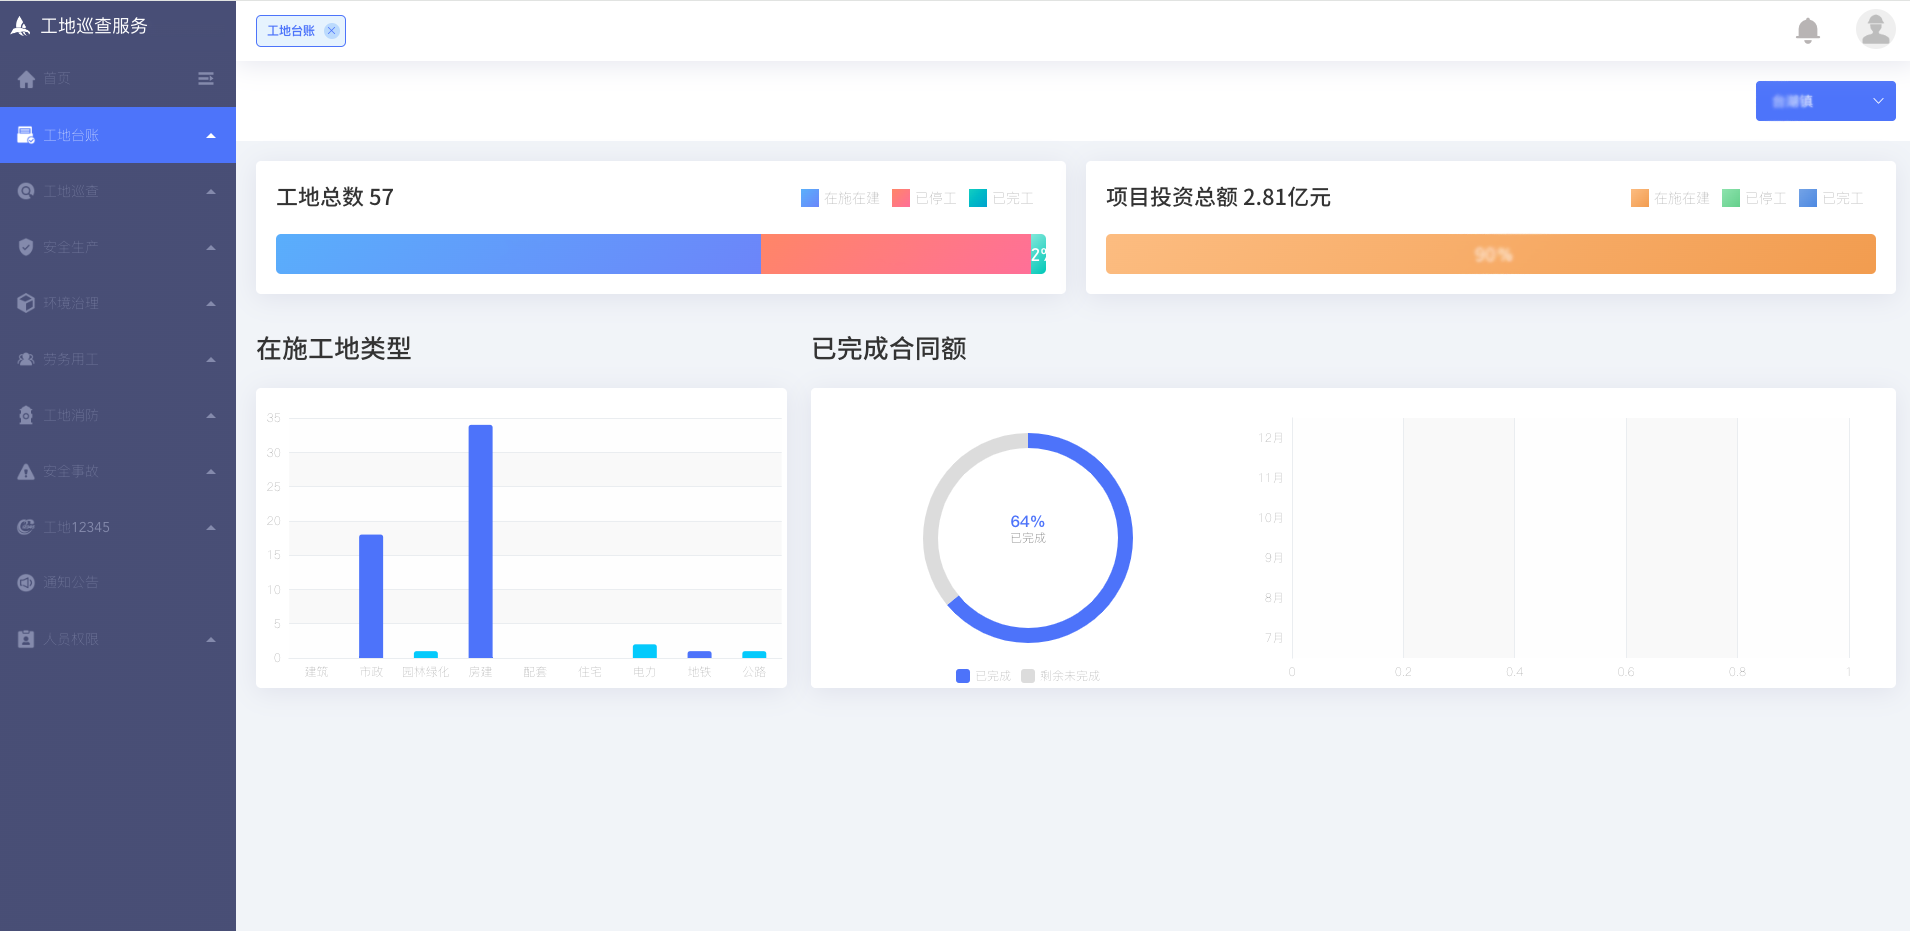The width and height of the screenshot is (1910, 931).
Task: Open 环境治理 menu item
Action: (118, 303)
